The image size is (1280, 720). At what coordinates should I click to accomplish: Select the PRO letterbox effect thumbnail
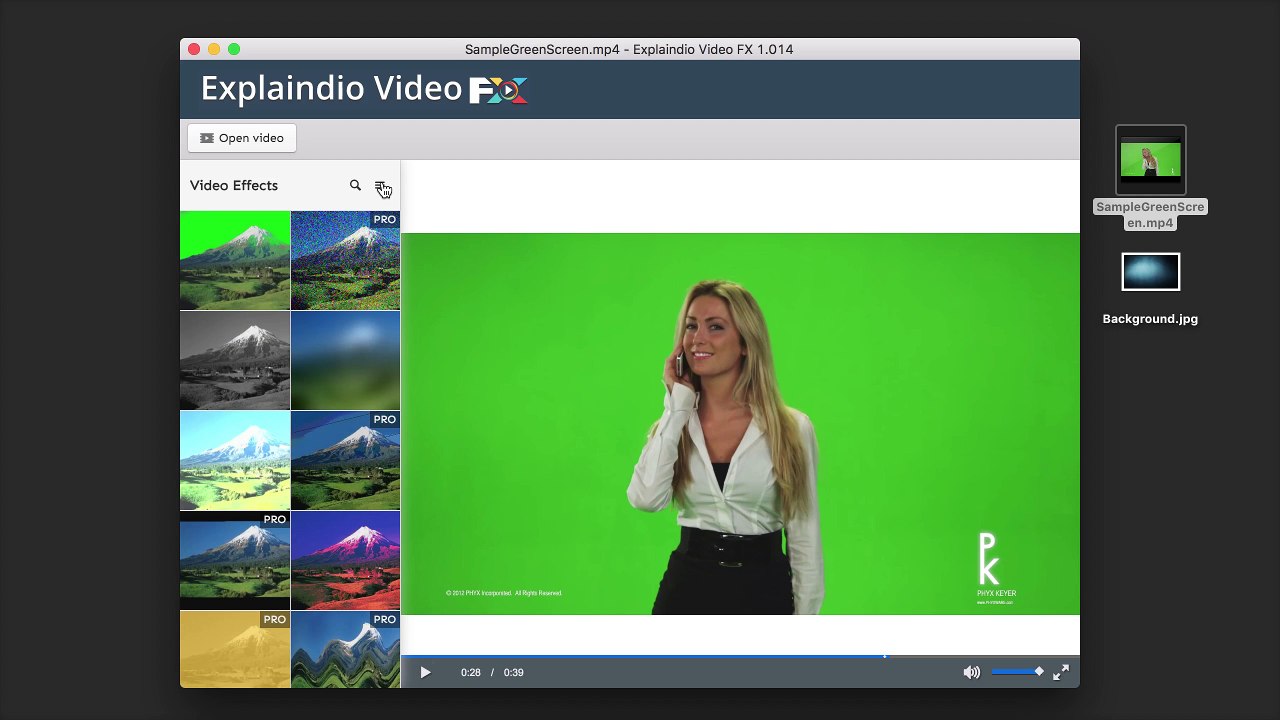[235, 560]
